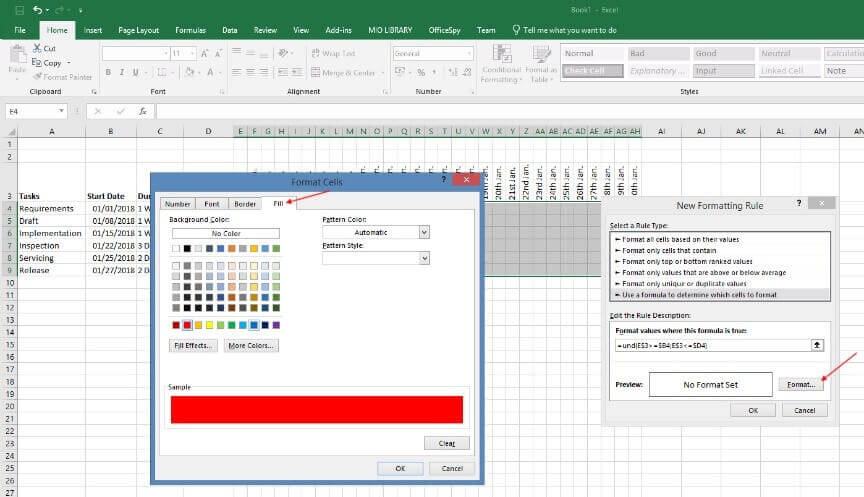The image size is (864, 497).
Task: Open the Page Layout ribbon tab
Action: pyautogui.click(x=139, y=30)
